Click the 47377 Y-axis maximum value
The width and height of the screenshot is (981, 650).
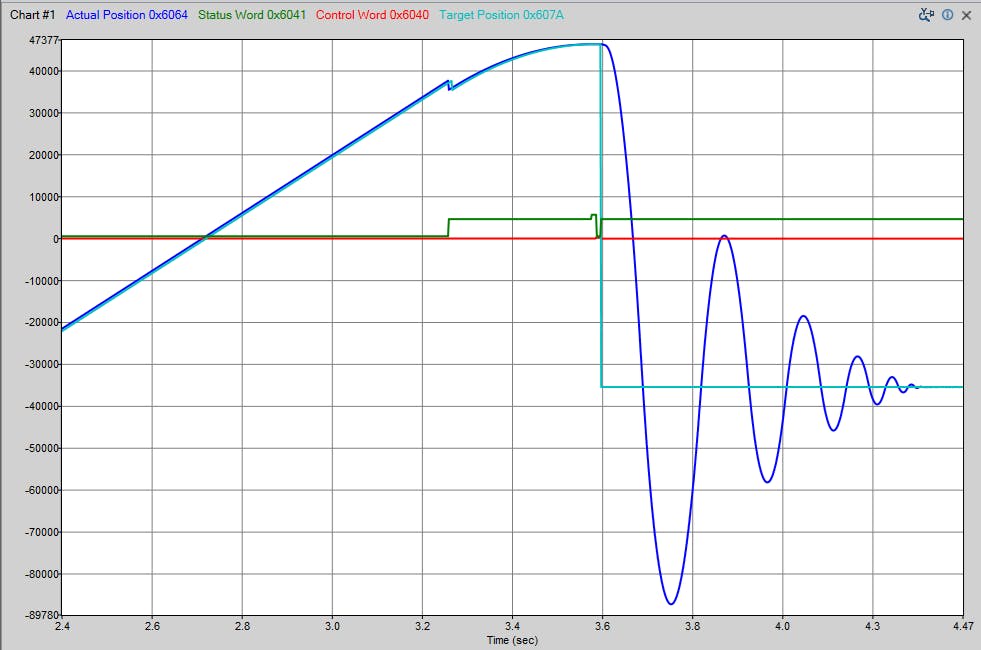point(45,41)
